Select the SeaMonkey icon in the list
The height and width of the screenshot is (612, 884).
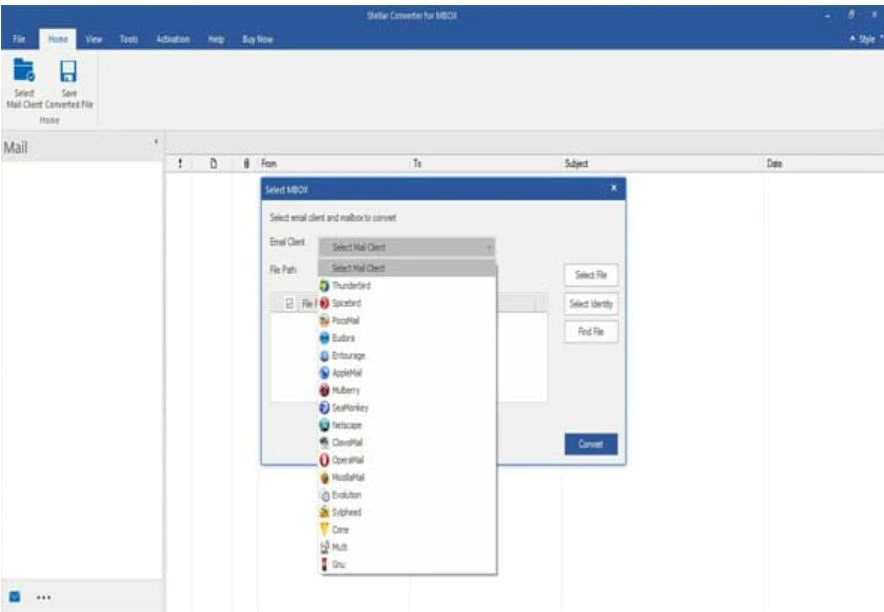click(324, 407)
